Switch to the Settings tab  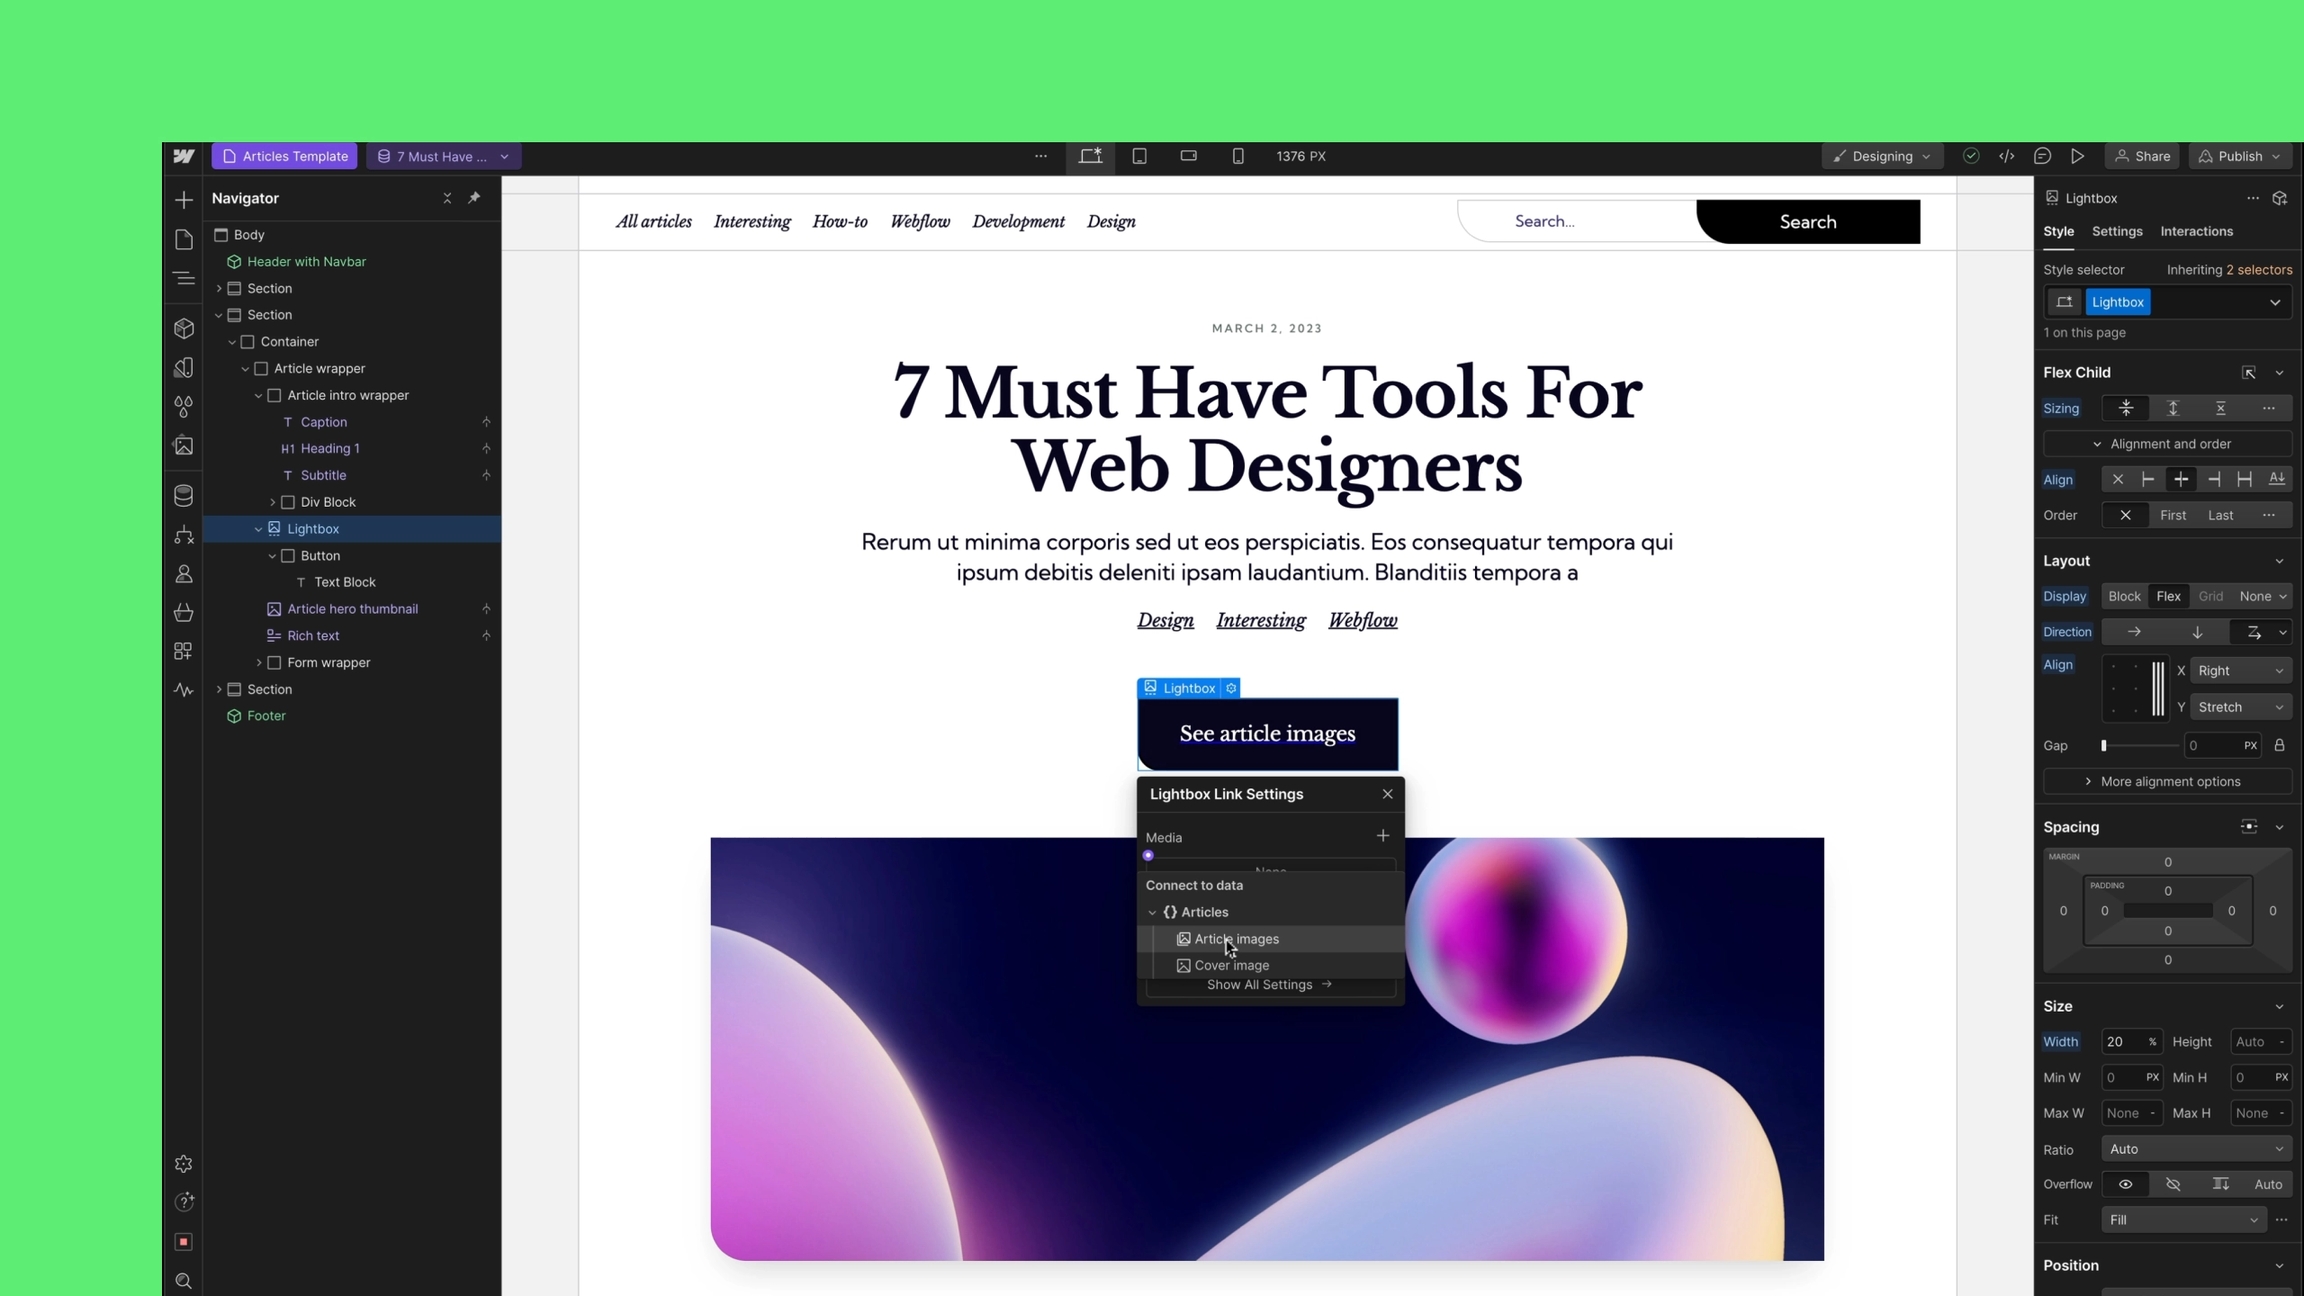point(2116,231)
